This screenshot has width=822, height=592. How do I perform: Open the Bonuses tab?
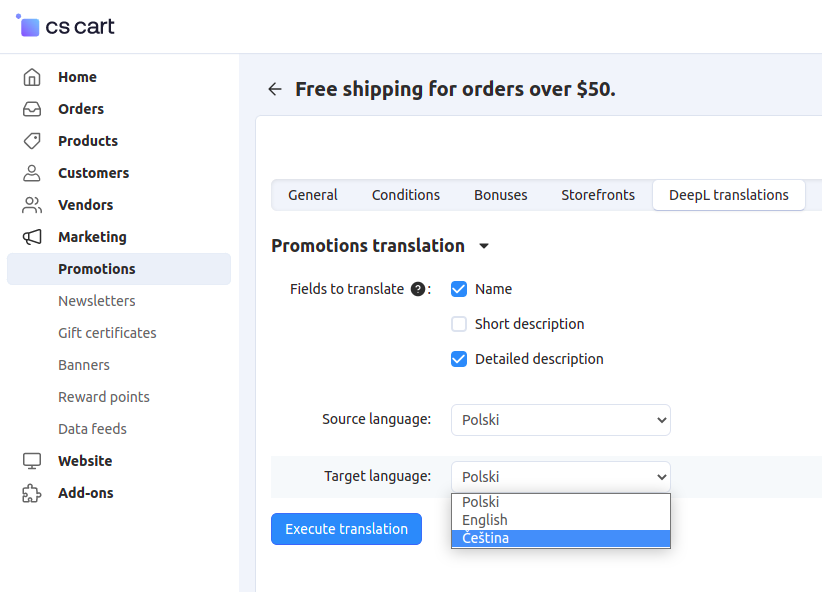[x=501, y=195]
